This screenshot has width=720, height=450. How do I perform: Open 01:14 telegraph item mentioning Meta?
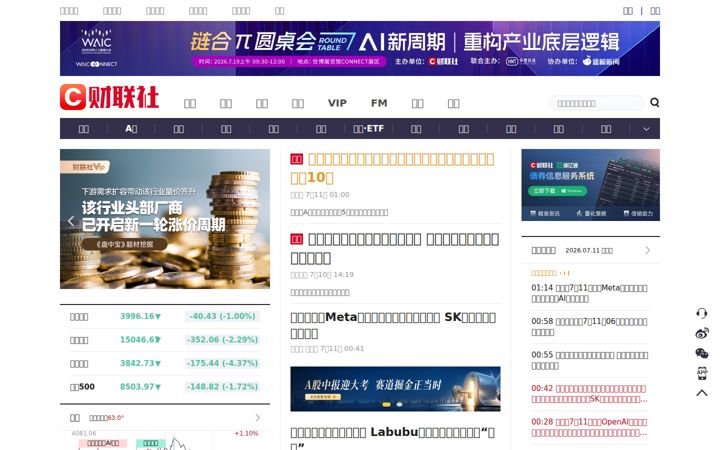click(x=589, y=293)
